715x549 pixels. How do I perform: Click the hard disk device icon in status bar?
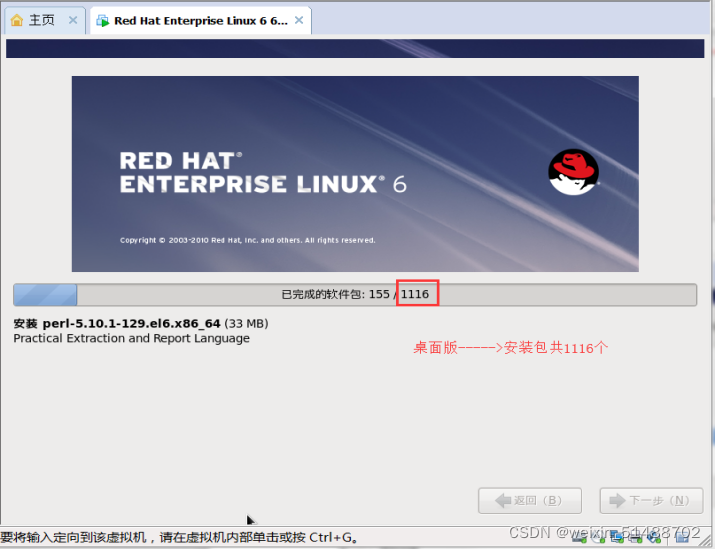(x=579, y=538)
